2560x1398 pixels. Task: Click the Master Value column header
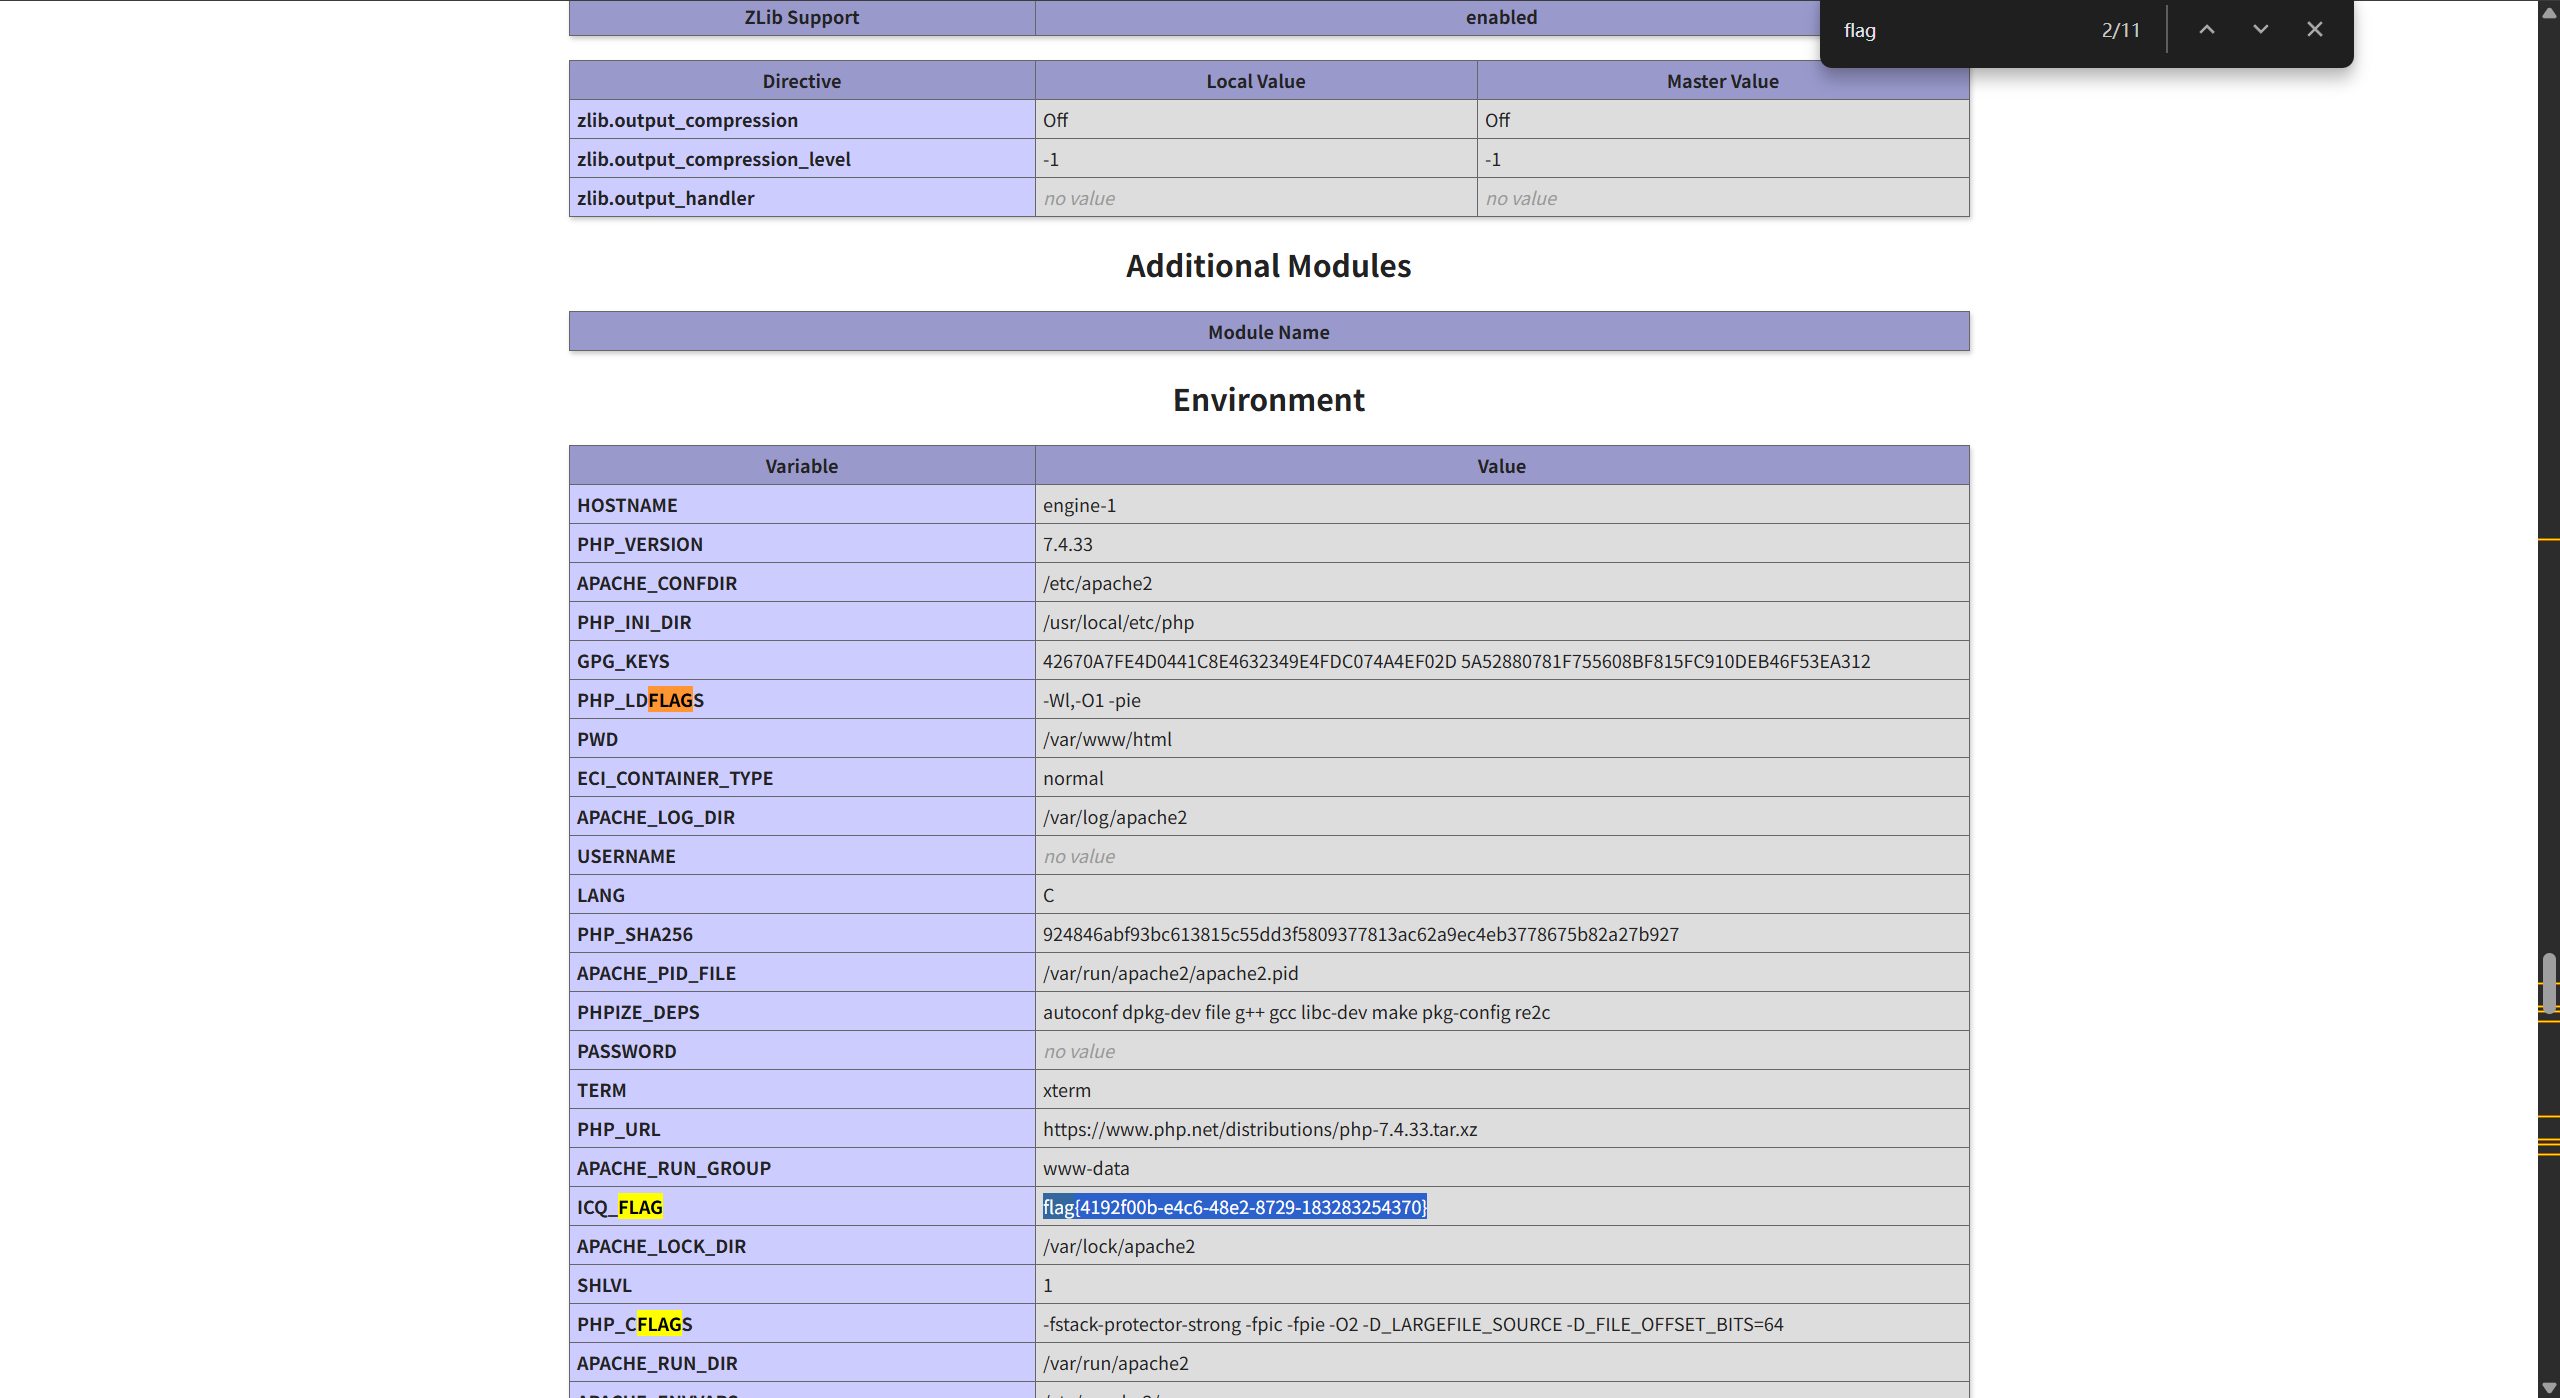pos(1722,81)
